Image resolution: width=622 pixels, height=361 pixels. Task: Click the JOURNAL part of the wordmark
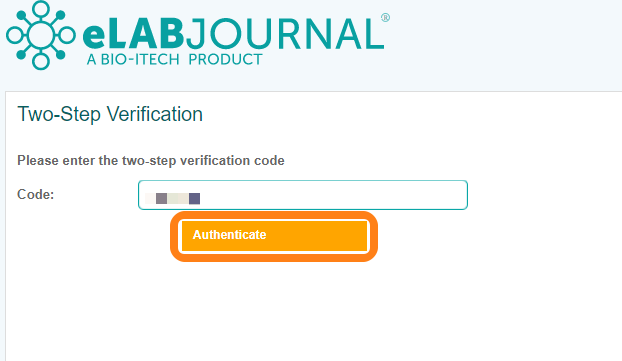click(x=285, y=34)
